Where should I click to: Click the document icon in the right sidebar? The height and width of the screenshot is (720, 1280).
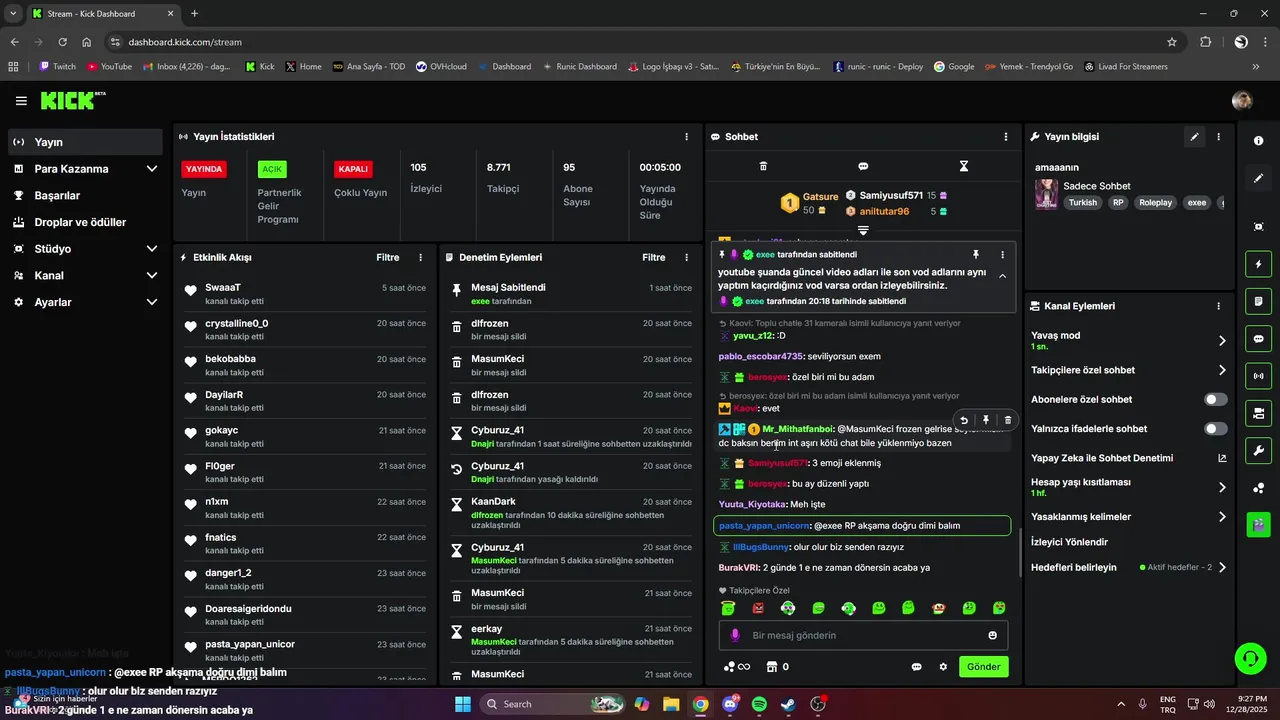coord(1258,301)
